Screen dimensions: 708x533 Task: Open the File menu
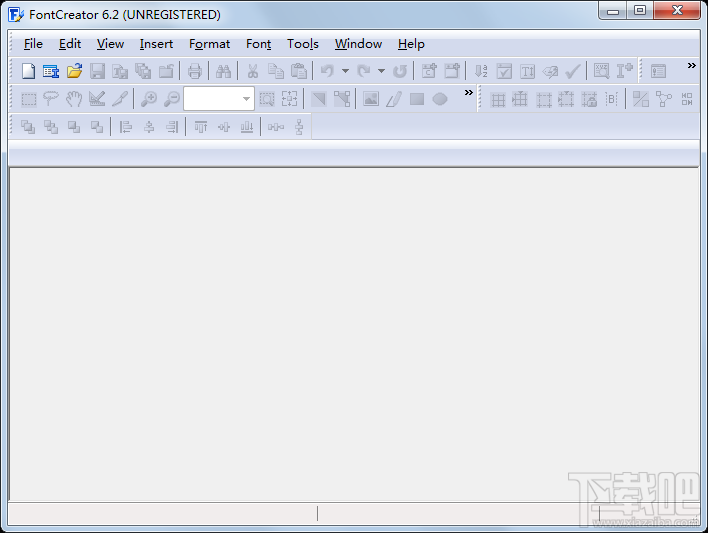33,44
